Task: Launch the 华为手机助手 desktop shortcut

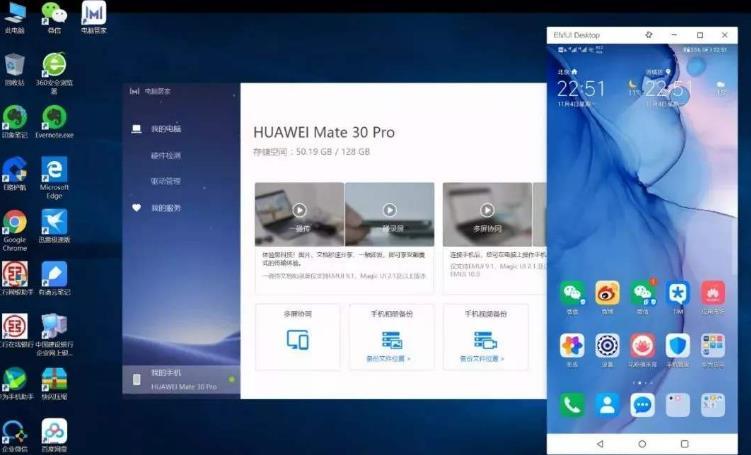Action: [15, 383]
